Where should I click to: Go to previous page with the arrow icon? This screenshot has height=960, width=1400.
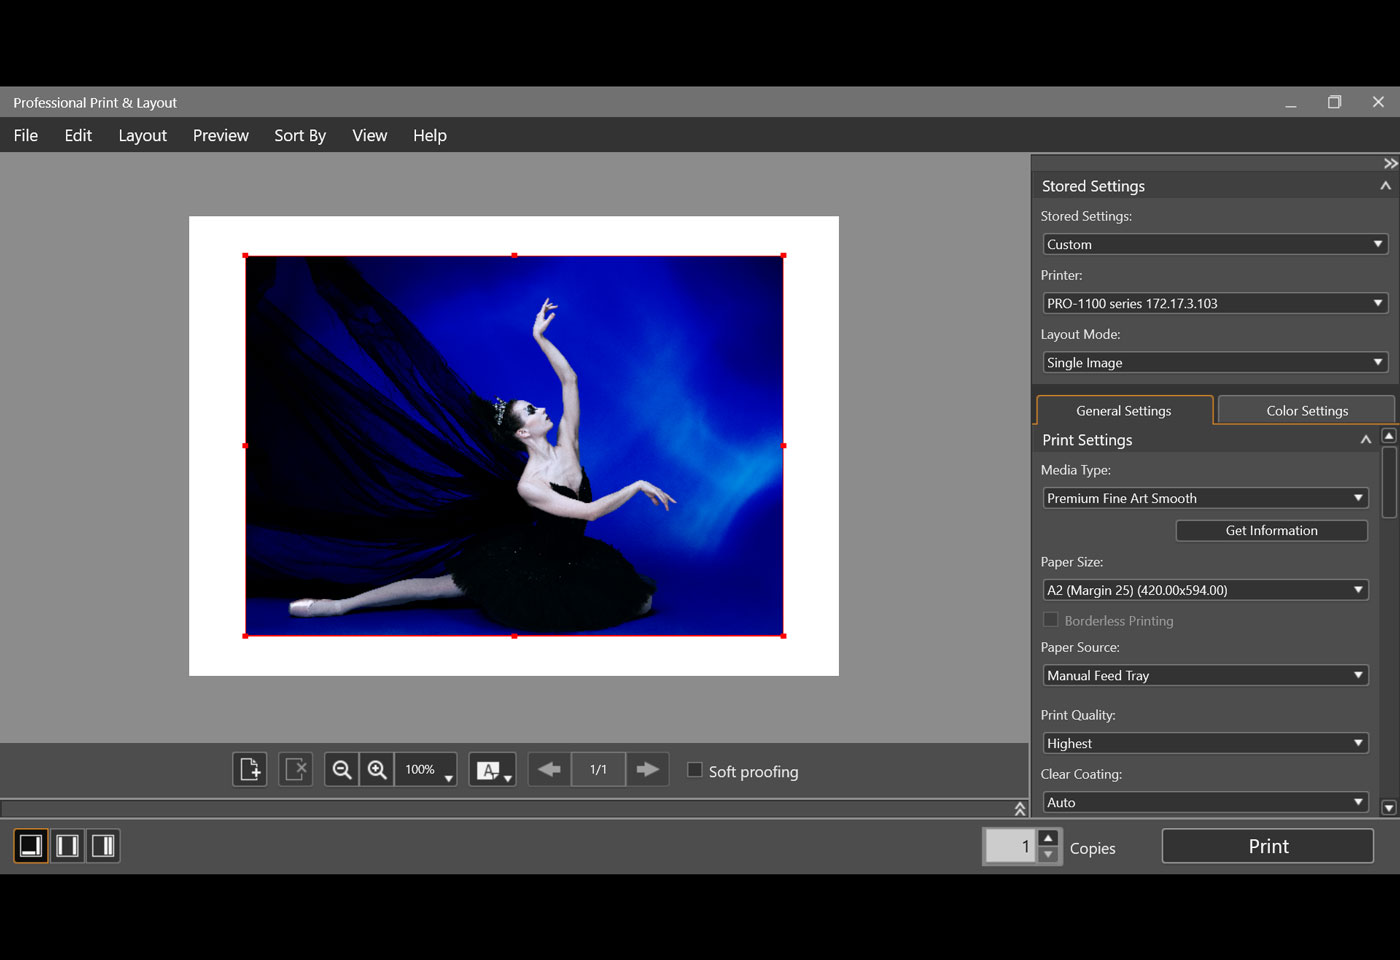(549, 769)
